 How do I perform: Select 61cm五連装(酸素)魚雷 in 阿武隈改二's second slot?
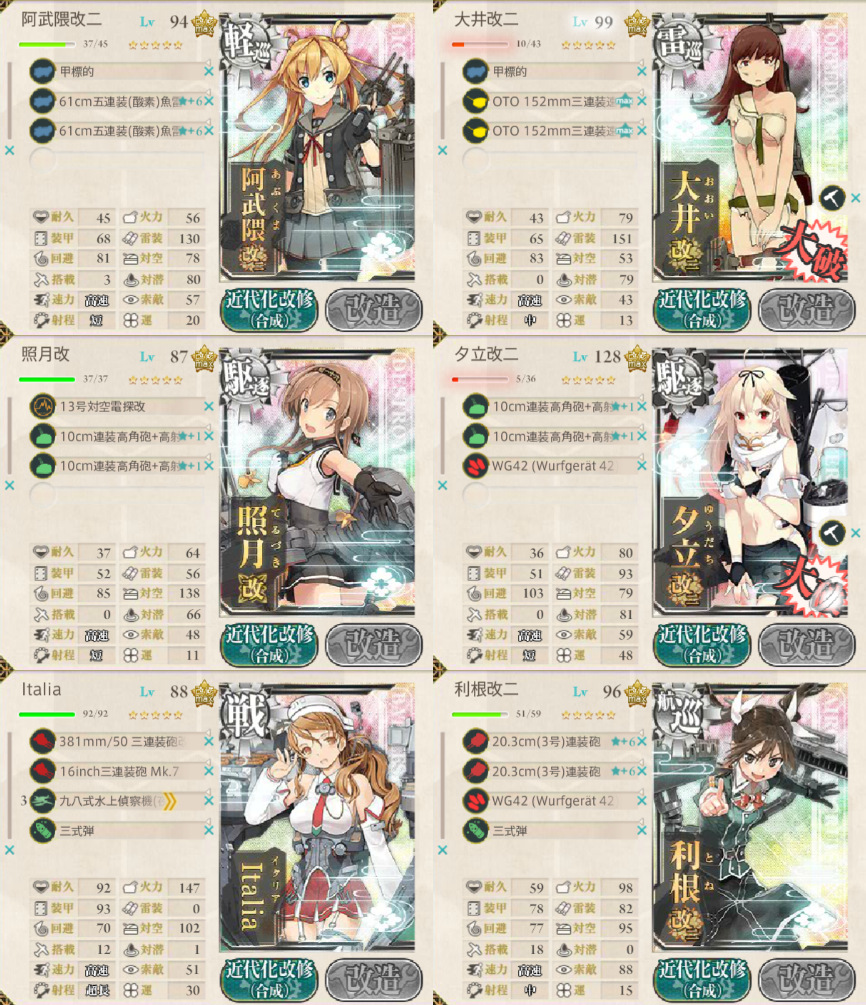(119, 101)
